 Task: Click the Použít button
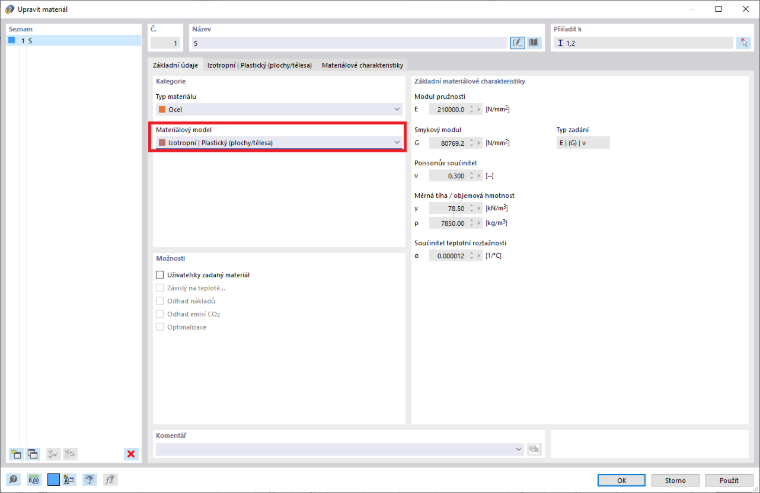click(729, 480)
